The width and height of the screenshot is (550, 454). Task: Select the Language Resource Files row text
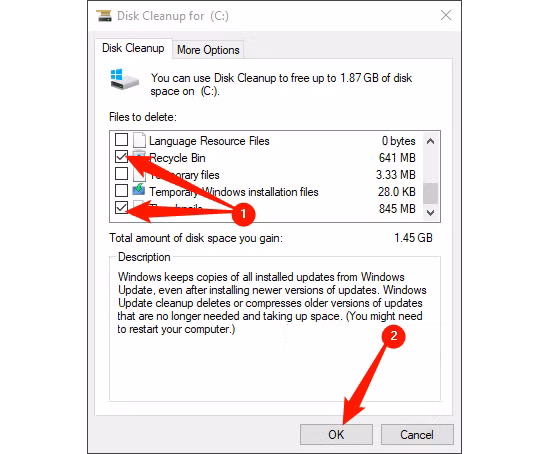209,141
